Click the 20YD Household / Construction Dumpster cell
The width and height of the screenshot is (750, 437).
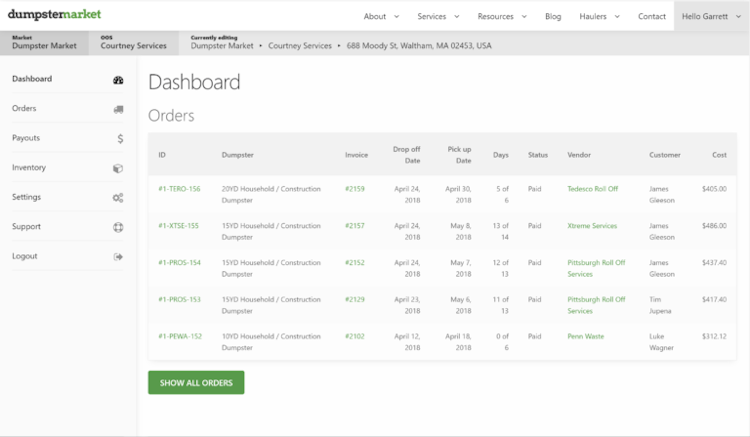click(x=271, y=195)
